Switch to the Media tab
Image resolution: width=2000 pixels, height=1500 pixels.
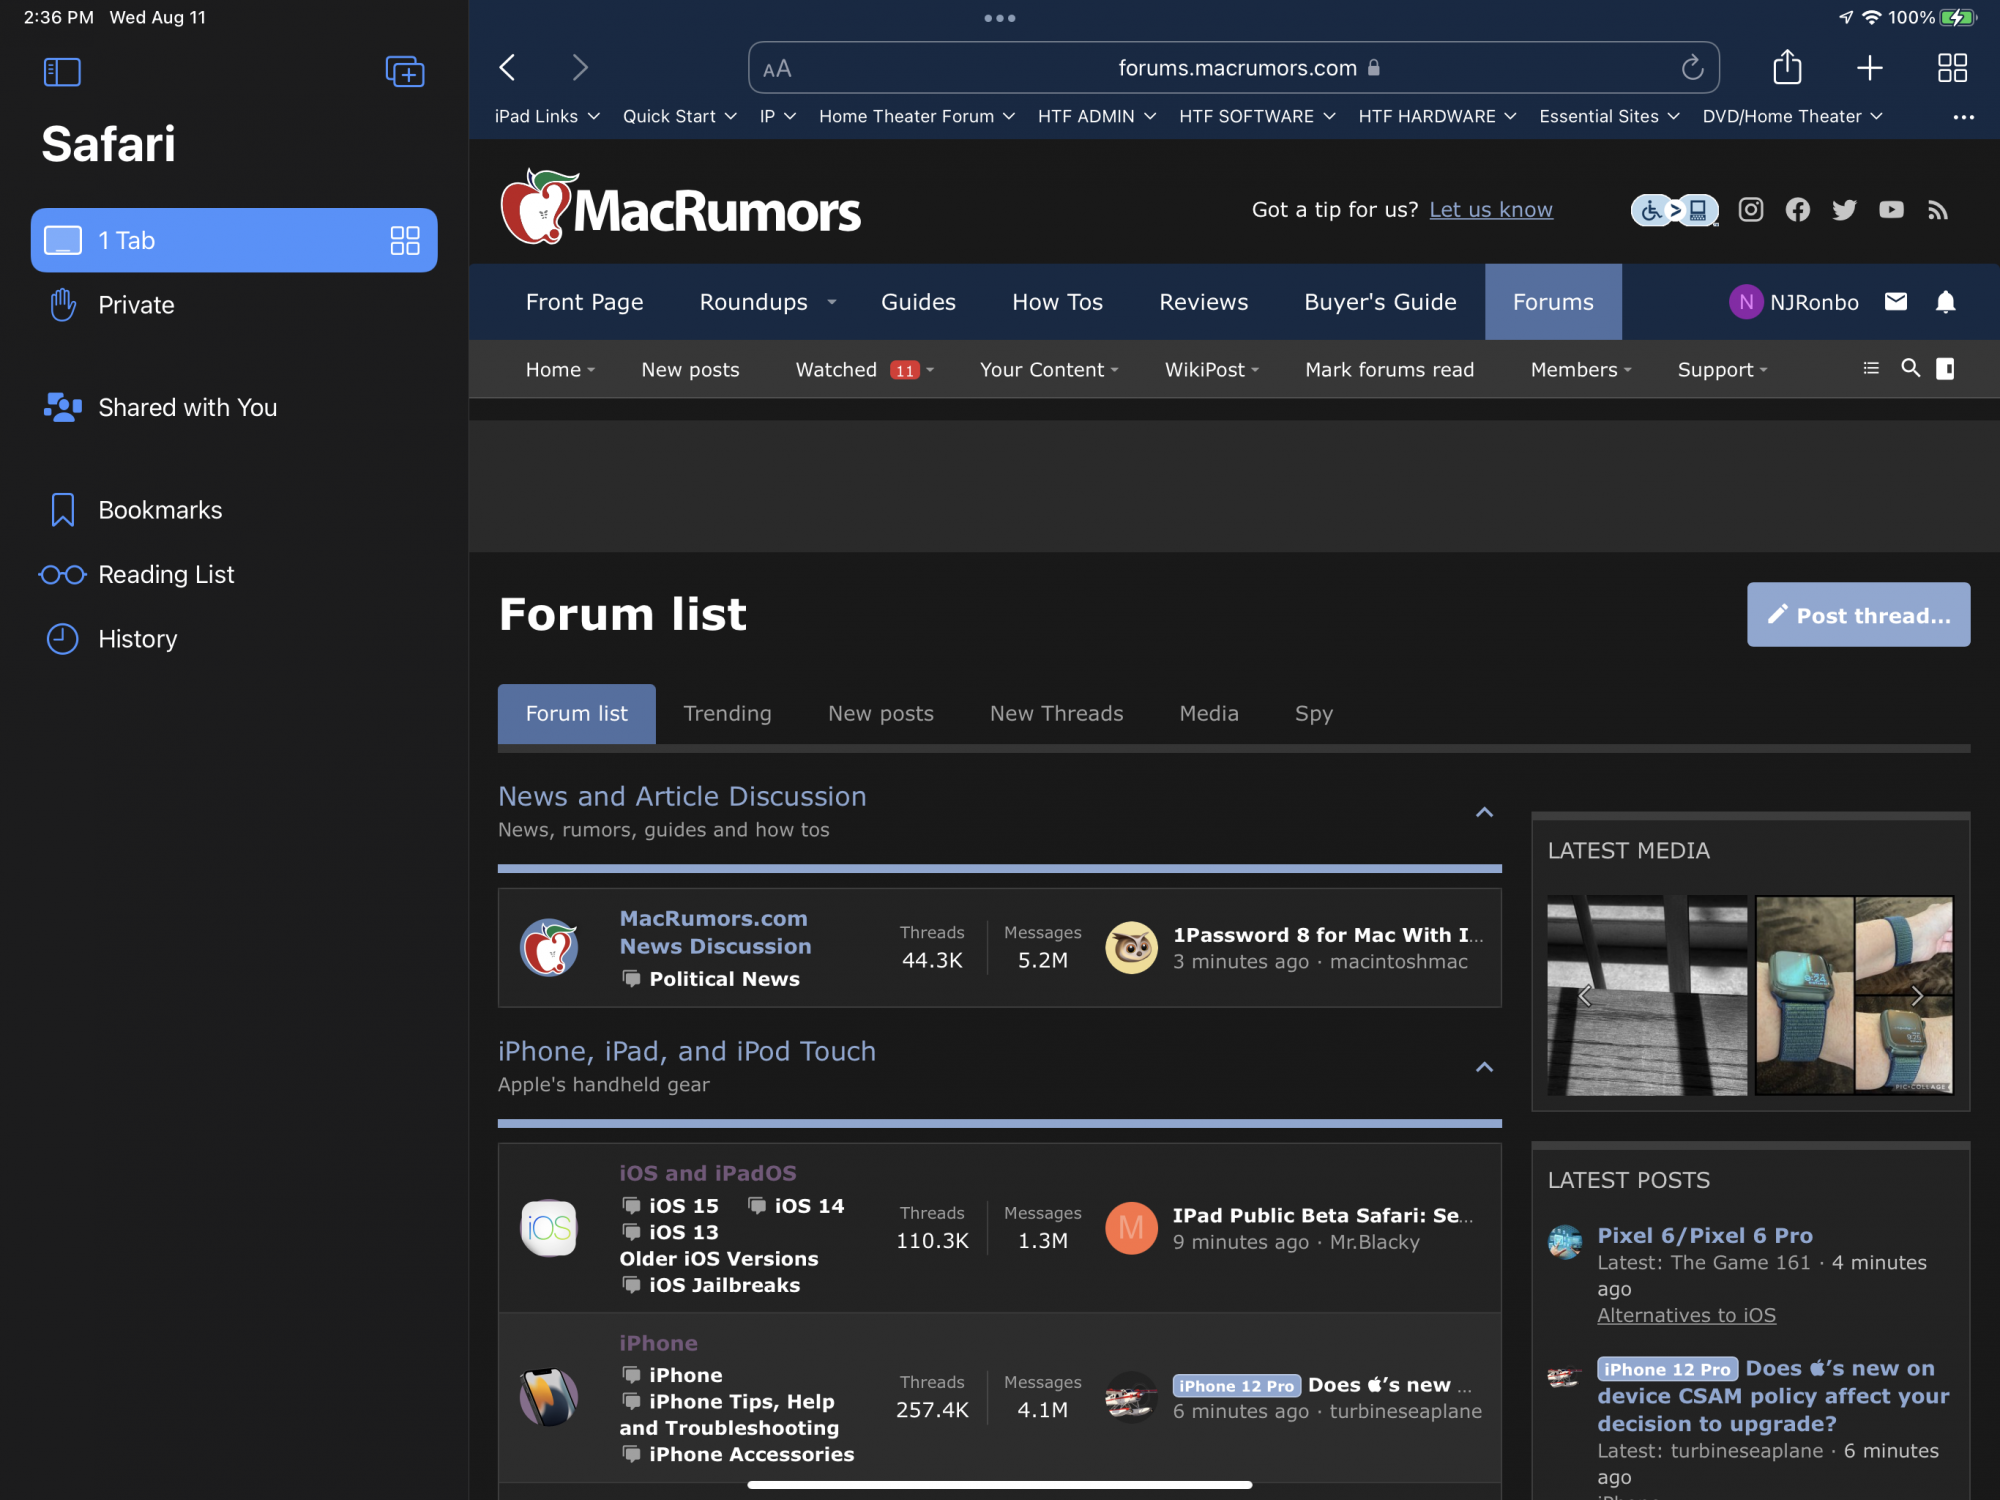click(x=1208, y=714)
